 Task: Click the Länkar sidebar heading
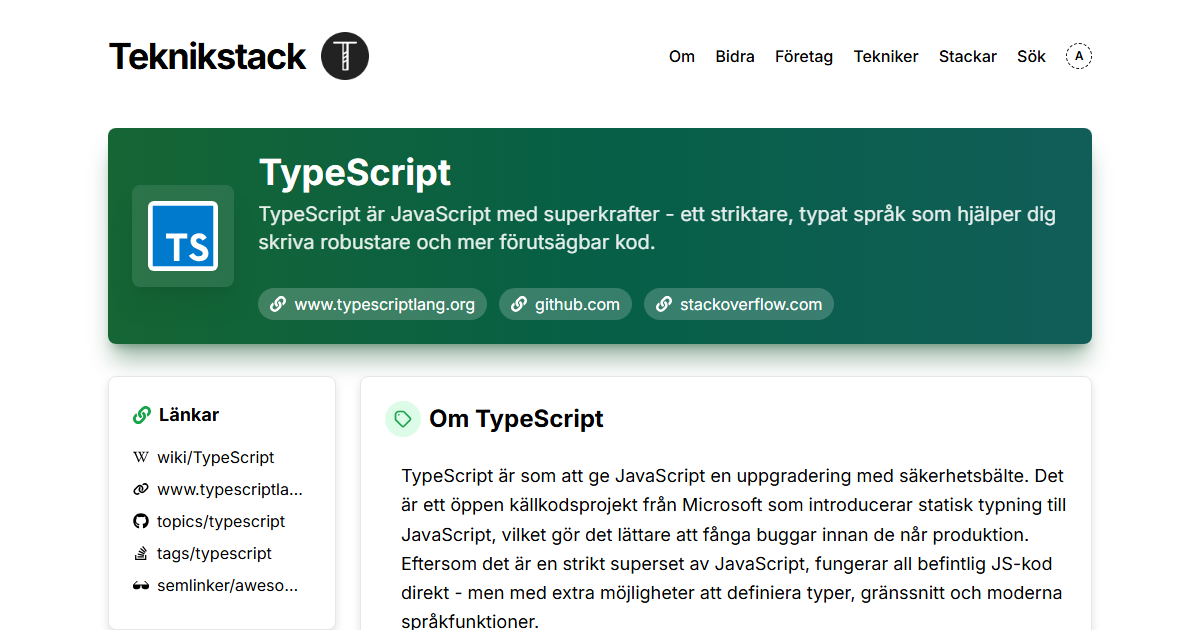[x=189, y=415]
